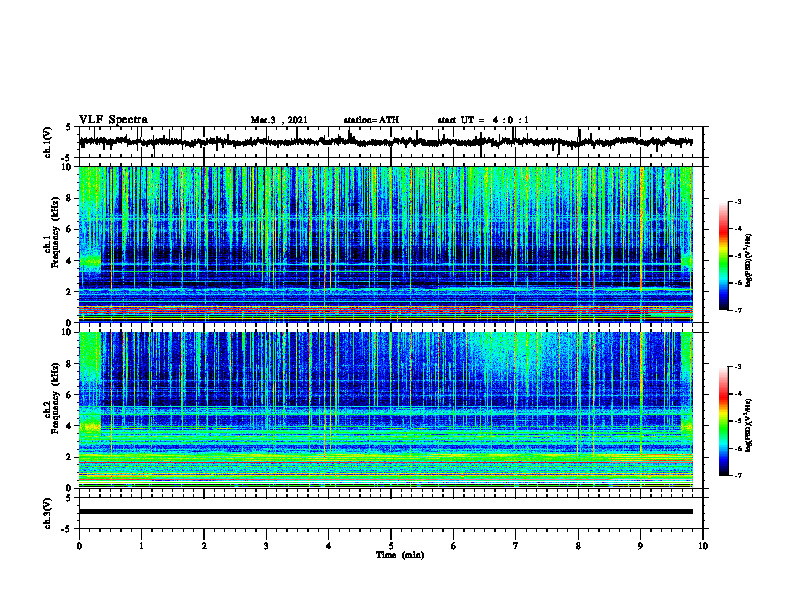Screen dimensions: 792x612
Task: Click the start UT time label
Action: coord(483,120)
